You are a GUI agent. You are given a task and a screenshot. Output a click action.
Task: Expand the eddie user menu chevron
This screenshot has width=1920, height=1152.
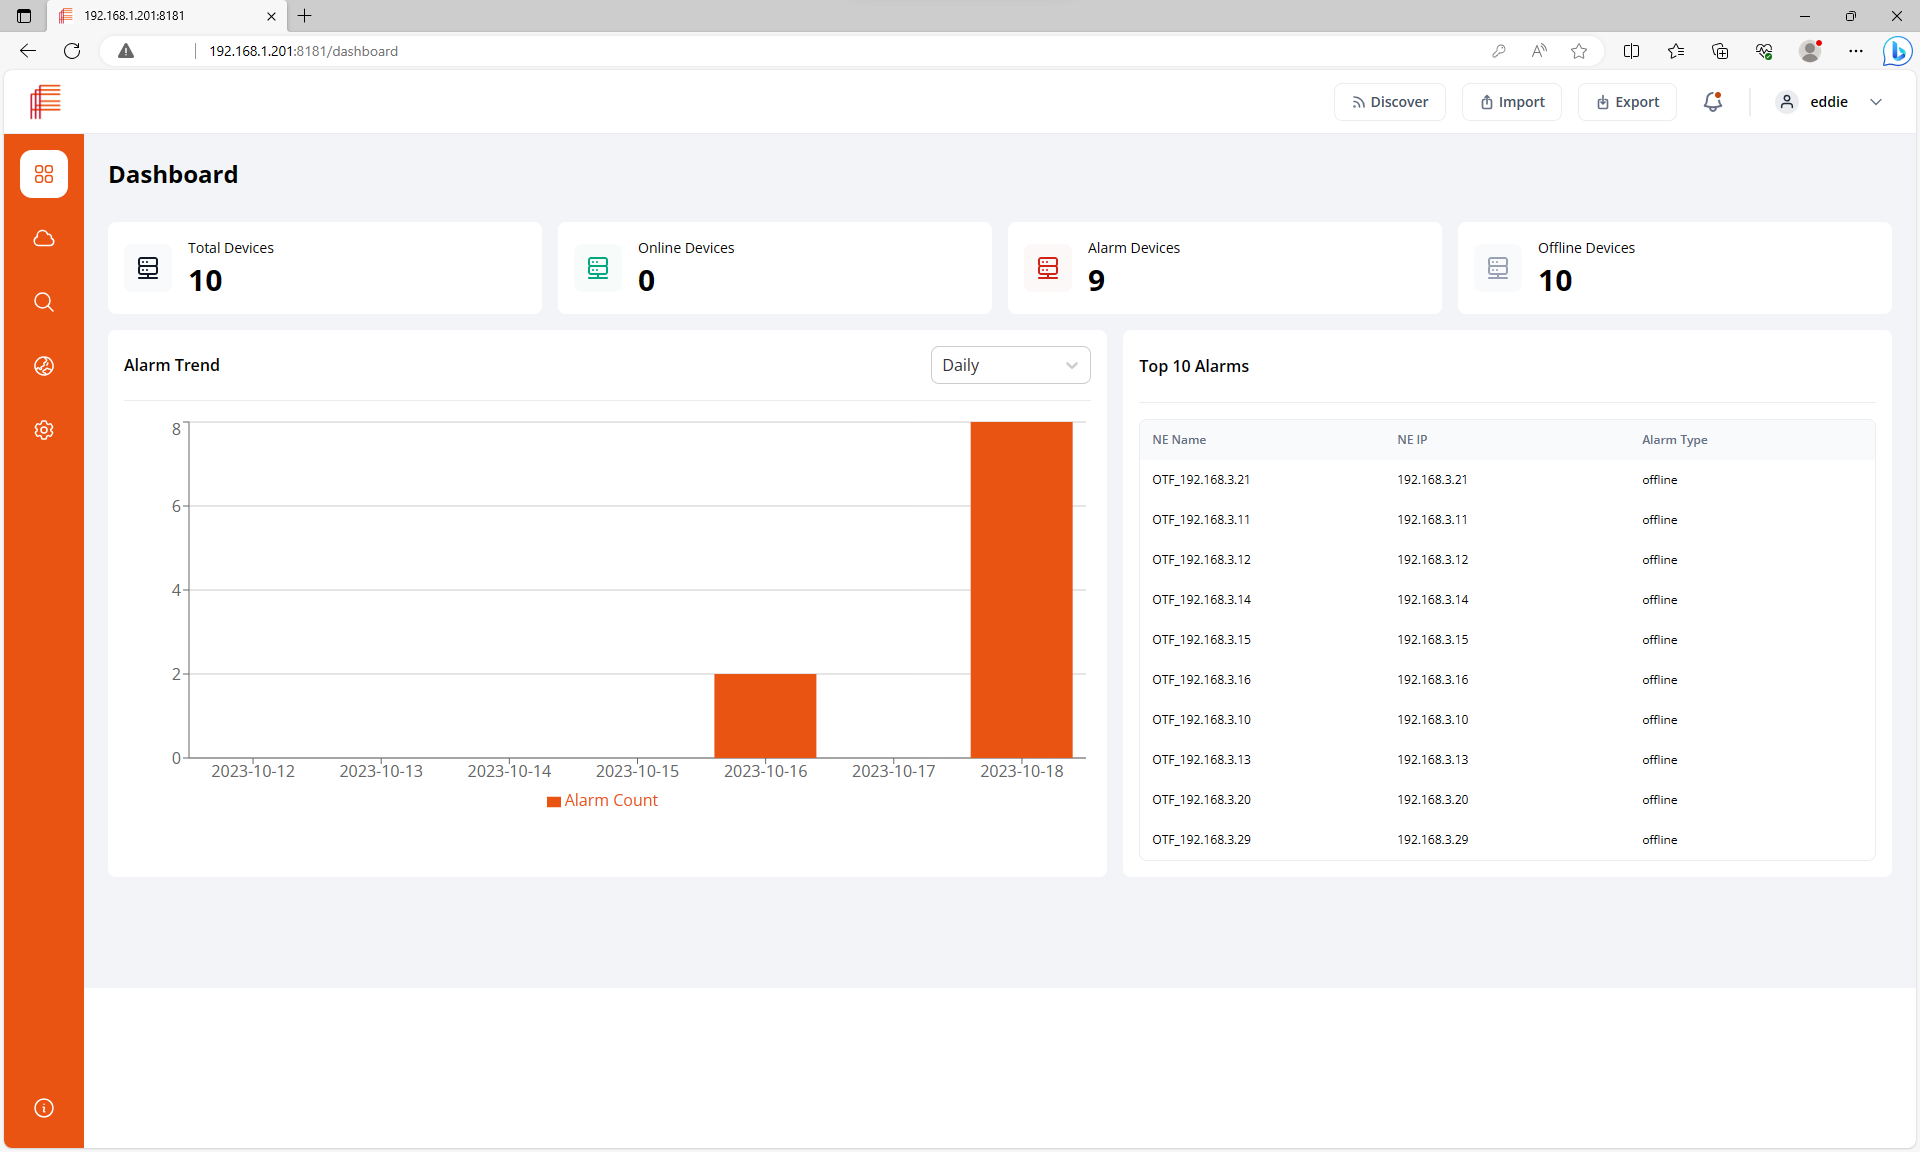coord(1876,102)
